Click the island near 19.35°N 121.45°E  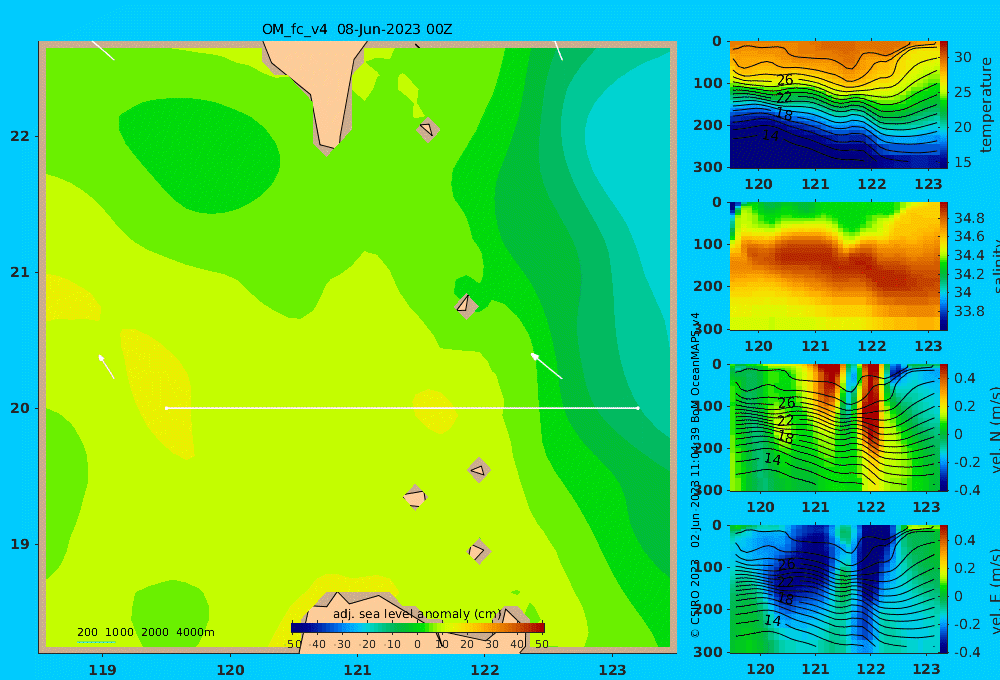[415, 497]
